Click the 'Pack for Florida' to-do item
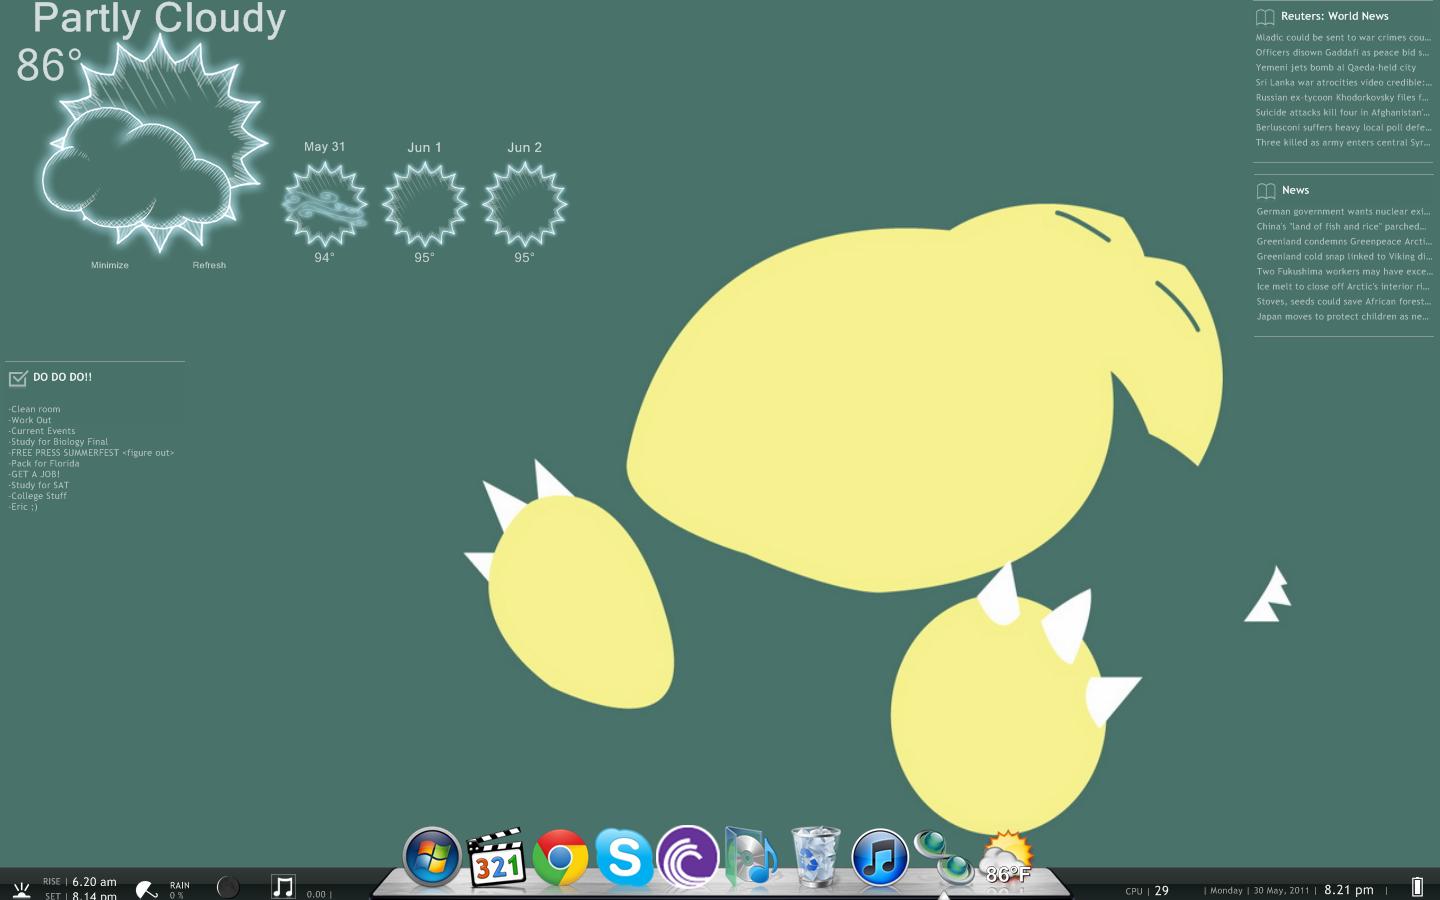 click(44, 464)
